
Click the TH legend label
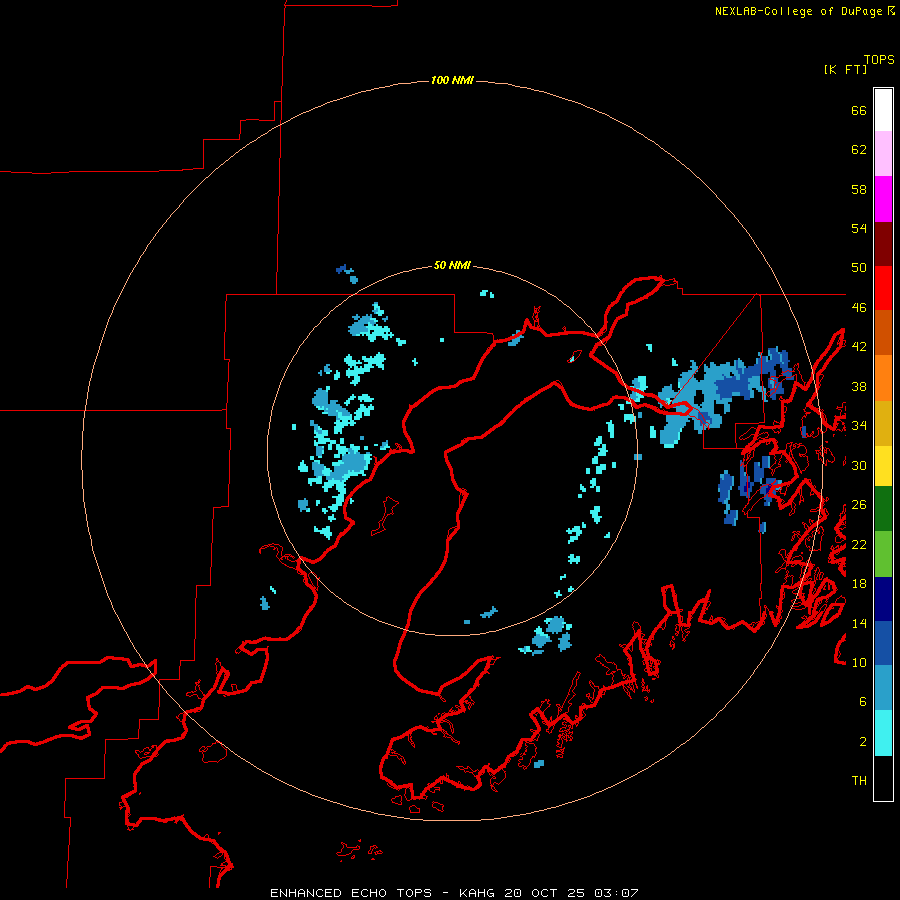859,781
